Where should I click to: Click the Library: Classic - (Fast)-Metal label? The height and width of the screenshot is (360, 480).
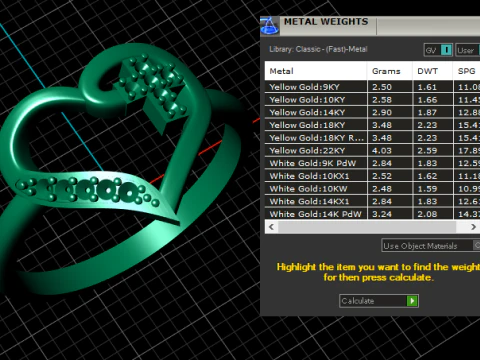pos(318,49)
